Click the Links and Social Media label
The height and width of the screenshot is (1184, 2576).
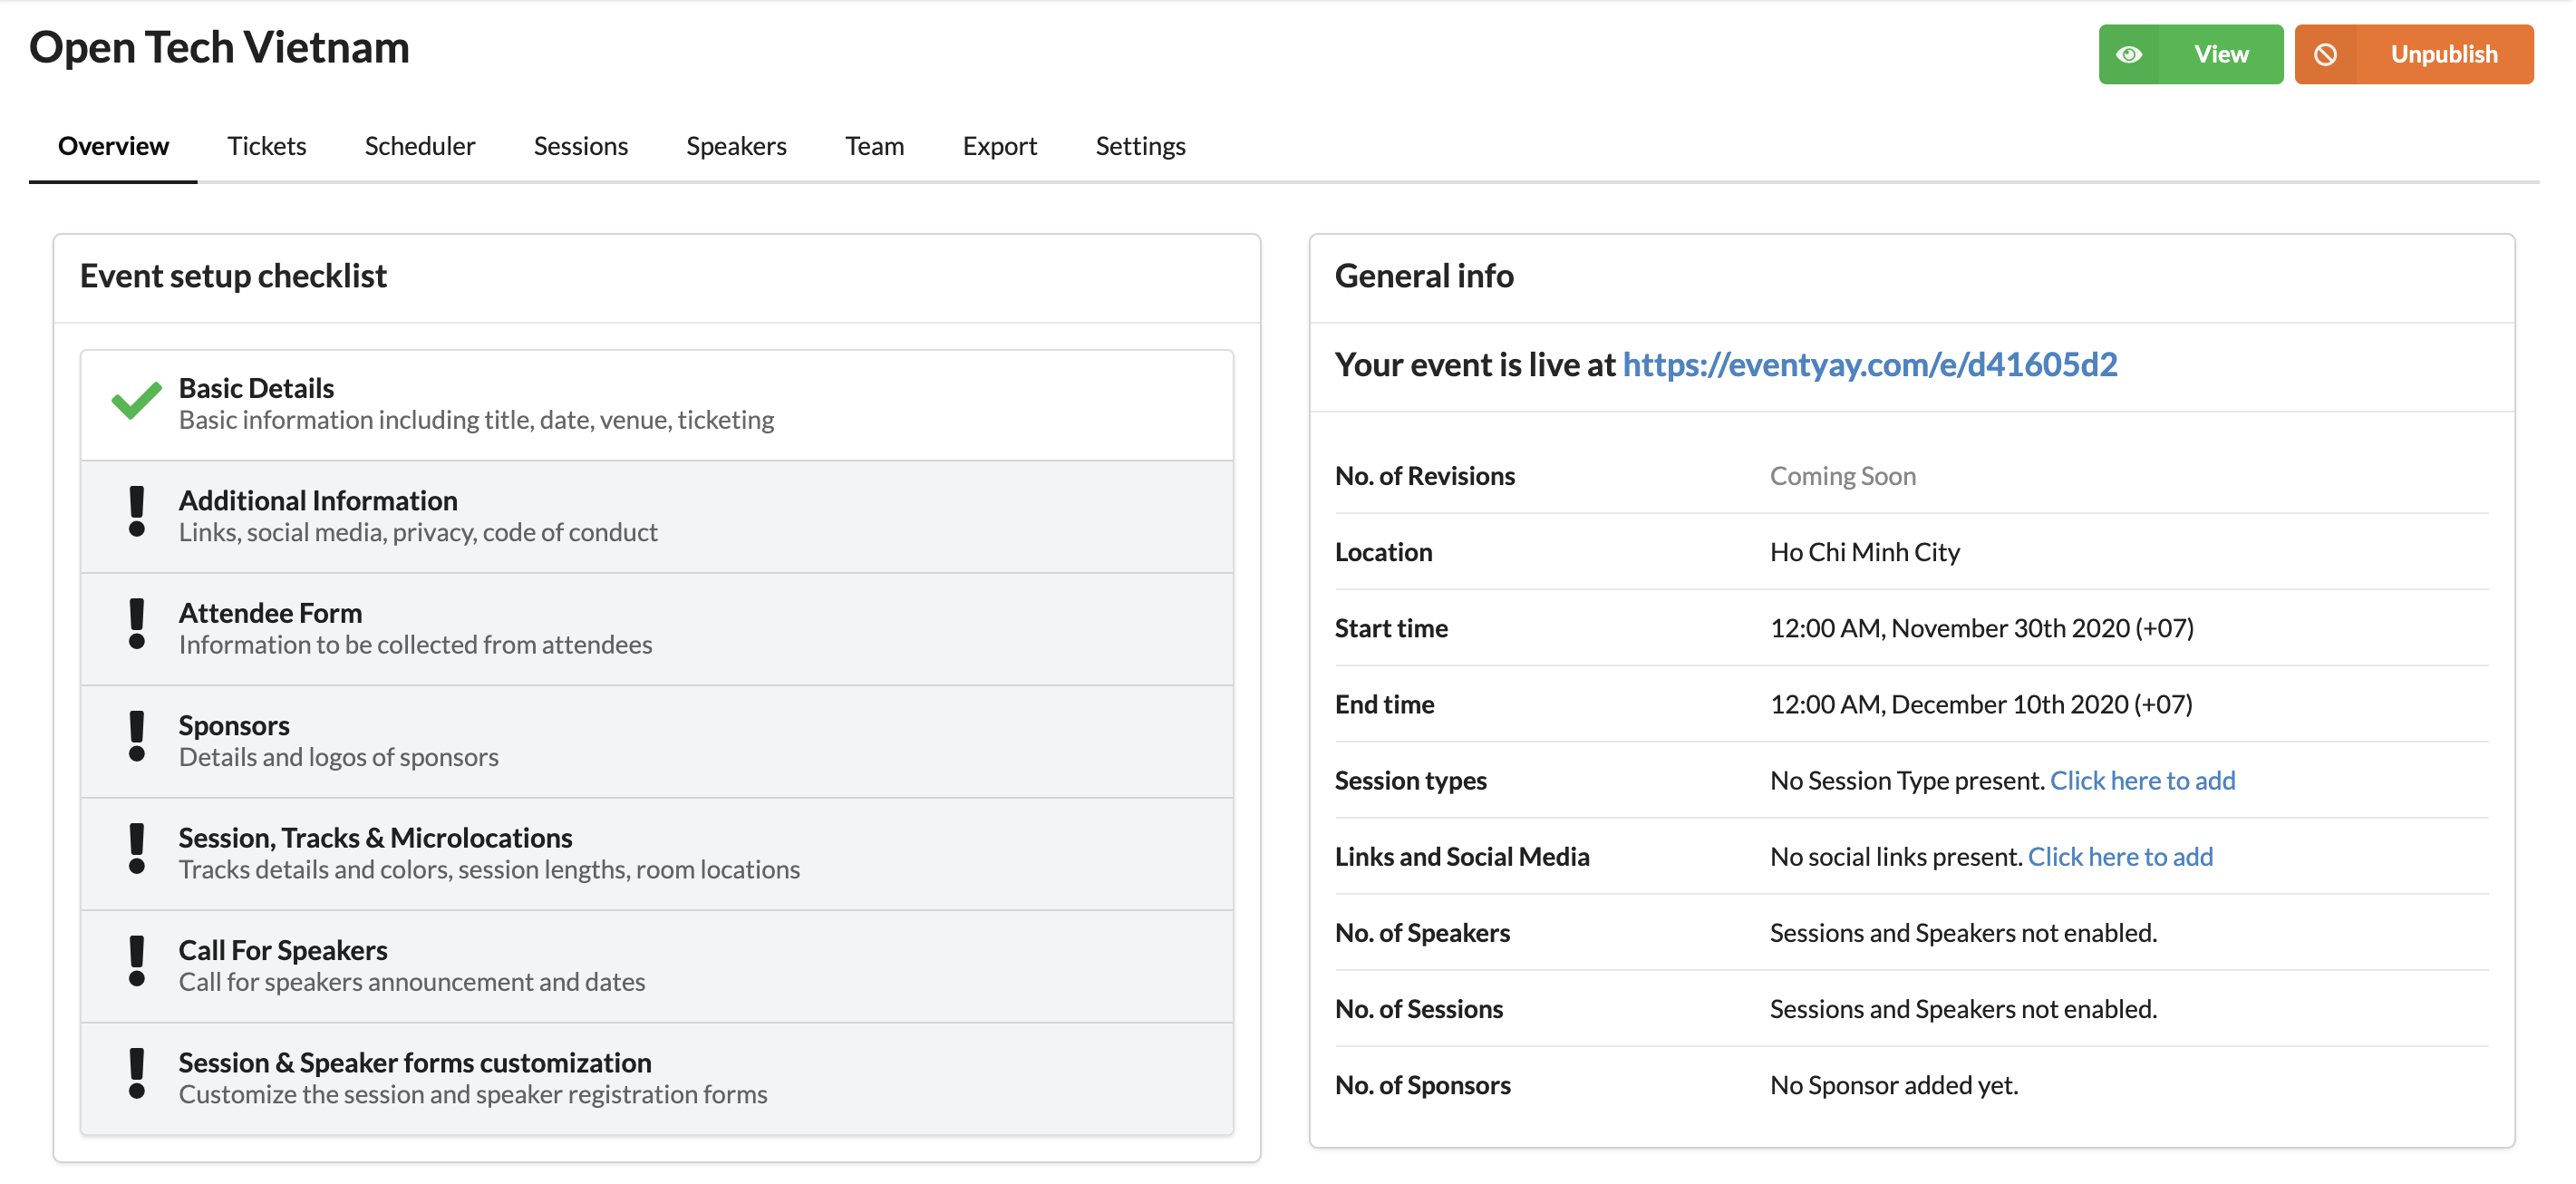[1462, 856]
